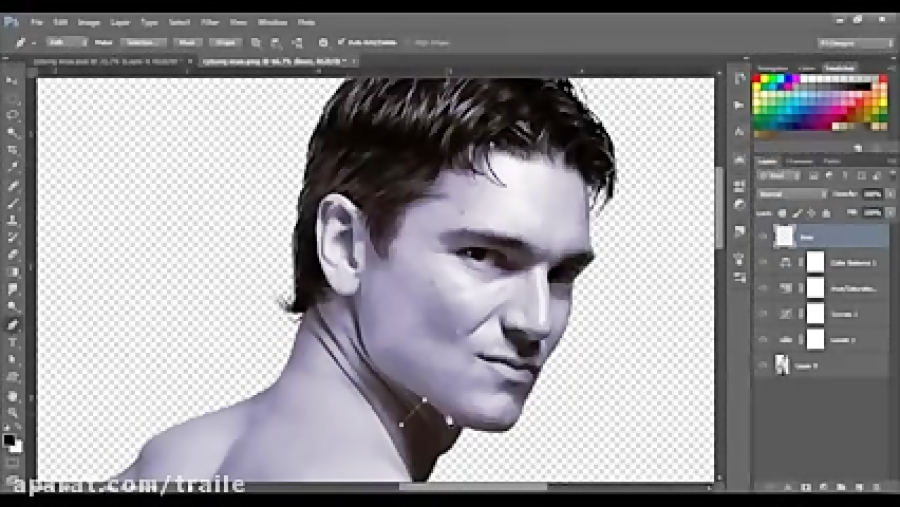Click the canvas vertical scrollbar

coord(719,208)
